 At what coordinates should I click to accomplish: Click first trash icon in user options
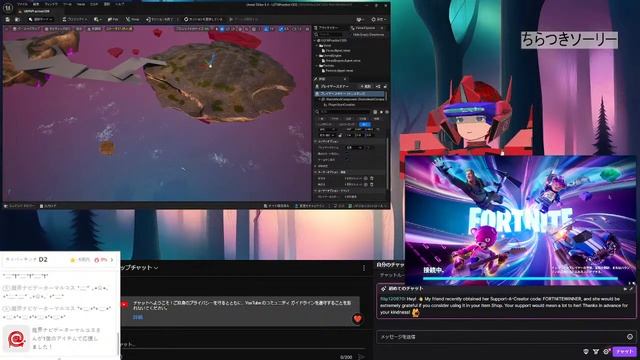click(371, 178)
